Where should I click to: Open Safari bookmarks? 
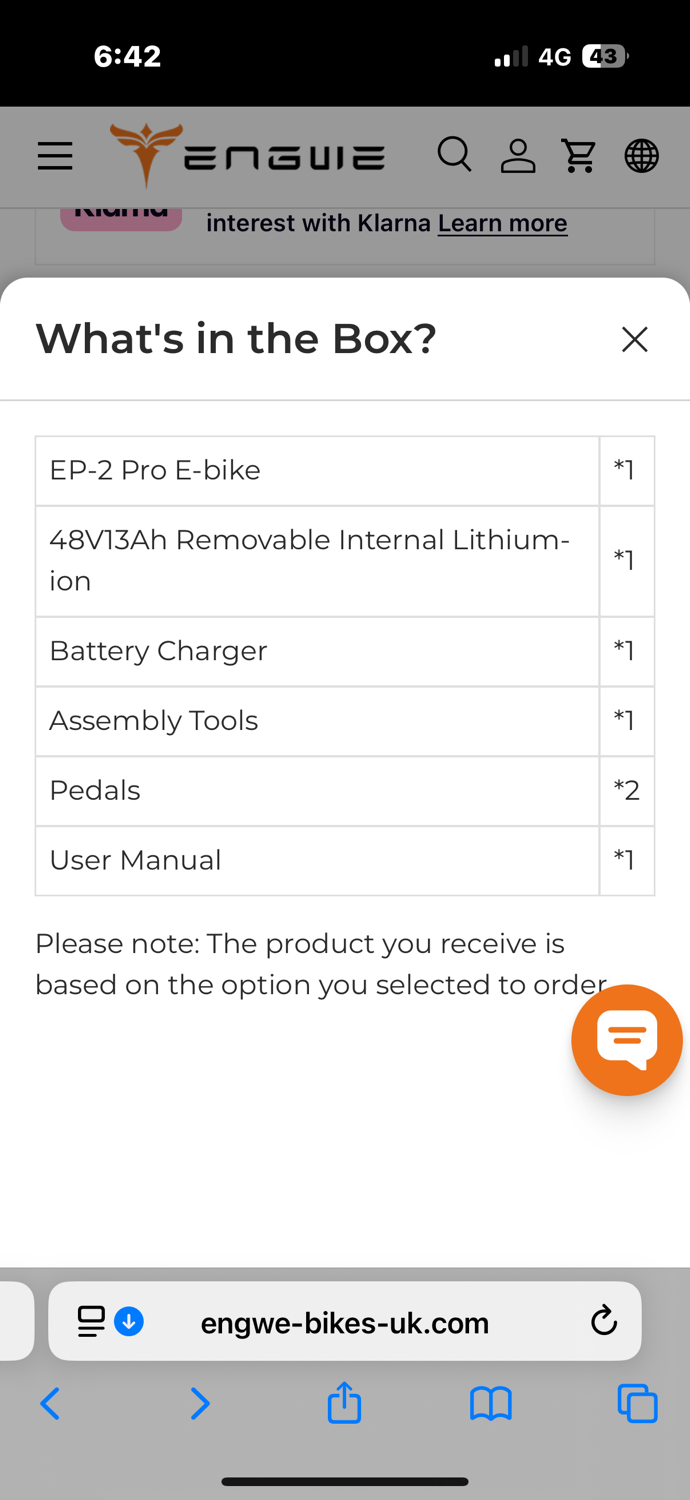[491, 1404]
